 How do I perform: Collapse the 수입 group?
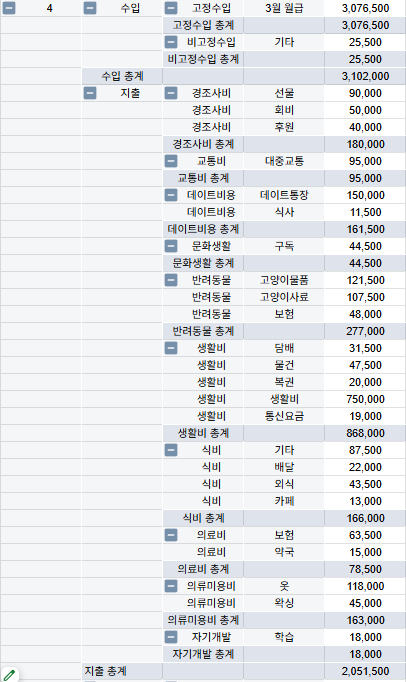coord(90,8)
